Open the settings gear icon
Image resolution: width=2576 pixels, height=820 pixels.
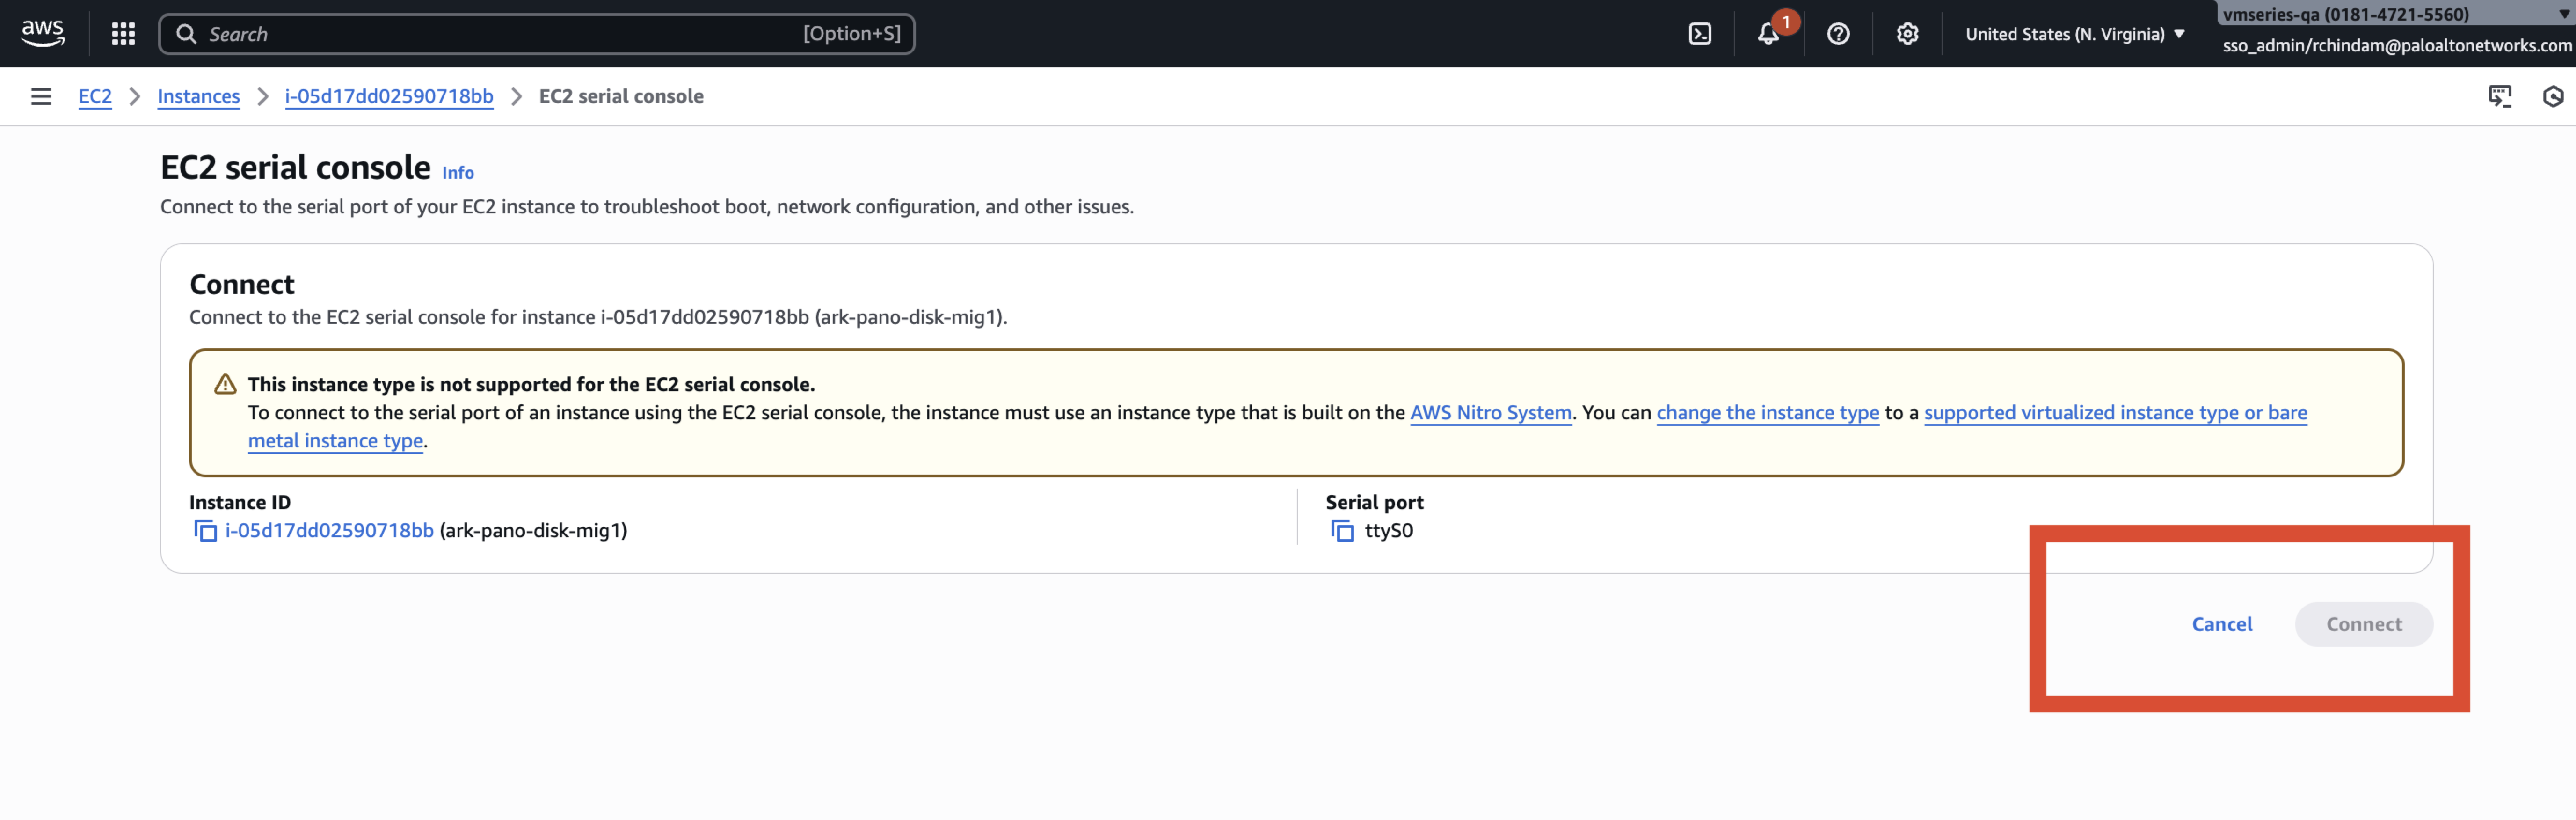tap(1907, 34)
